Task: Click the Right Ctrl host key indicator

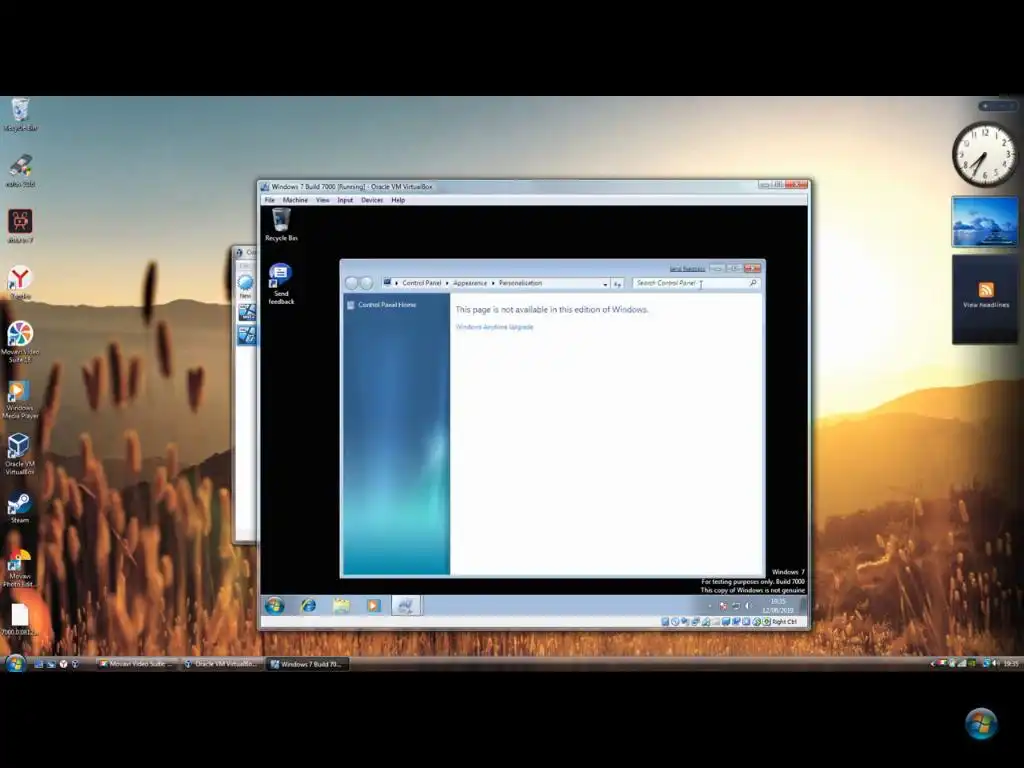Action: (784, 622)
